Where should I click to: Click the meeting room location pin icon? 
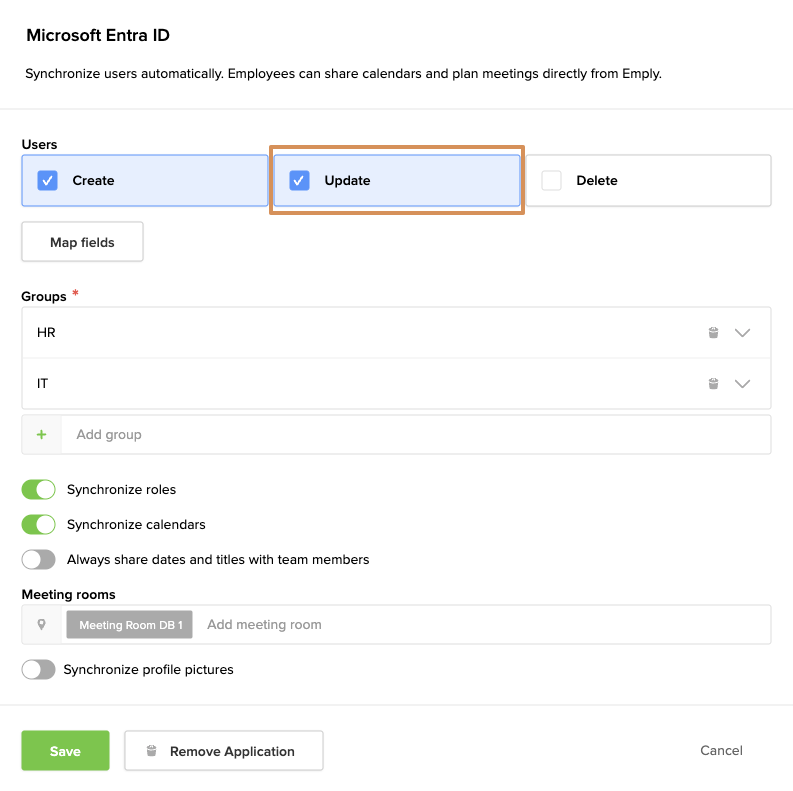42,625
